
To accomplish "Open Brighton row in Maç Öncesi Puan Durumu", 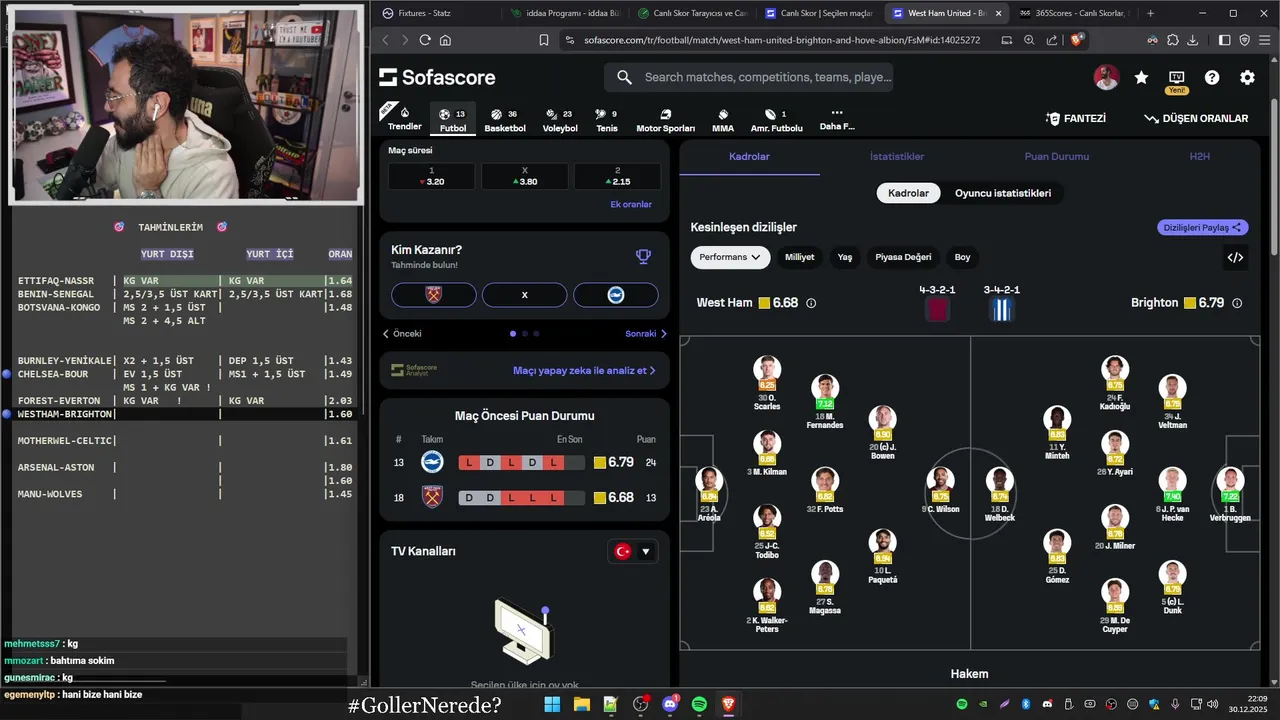I will click(524, 462).
